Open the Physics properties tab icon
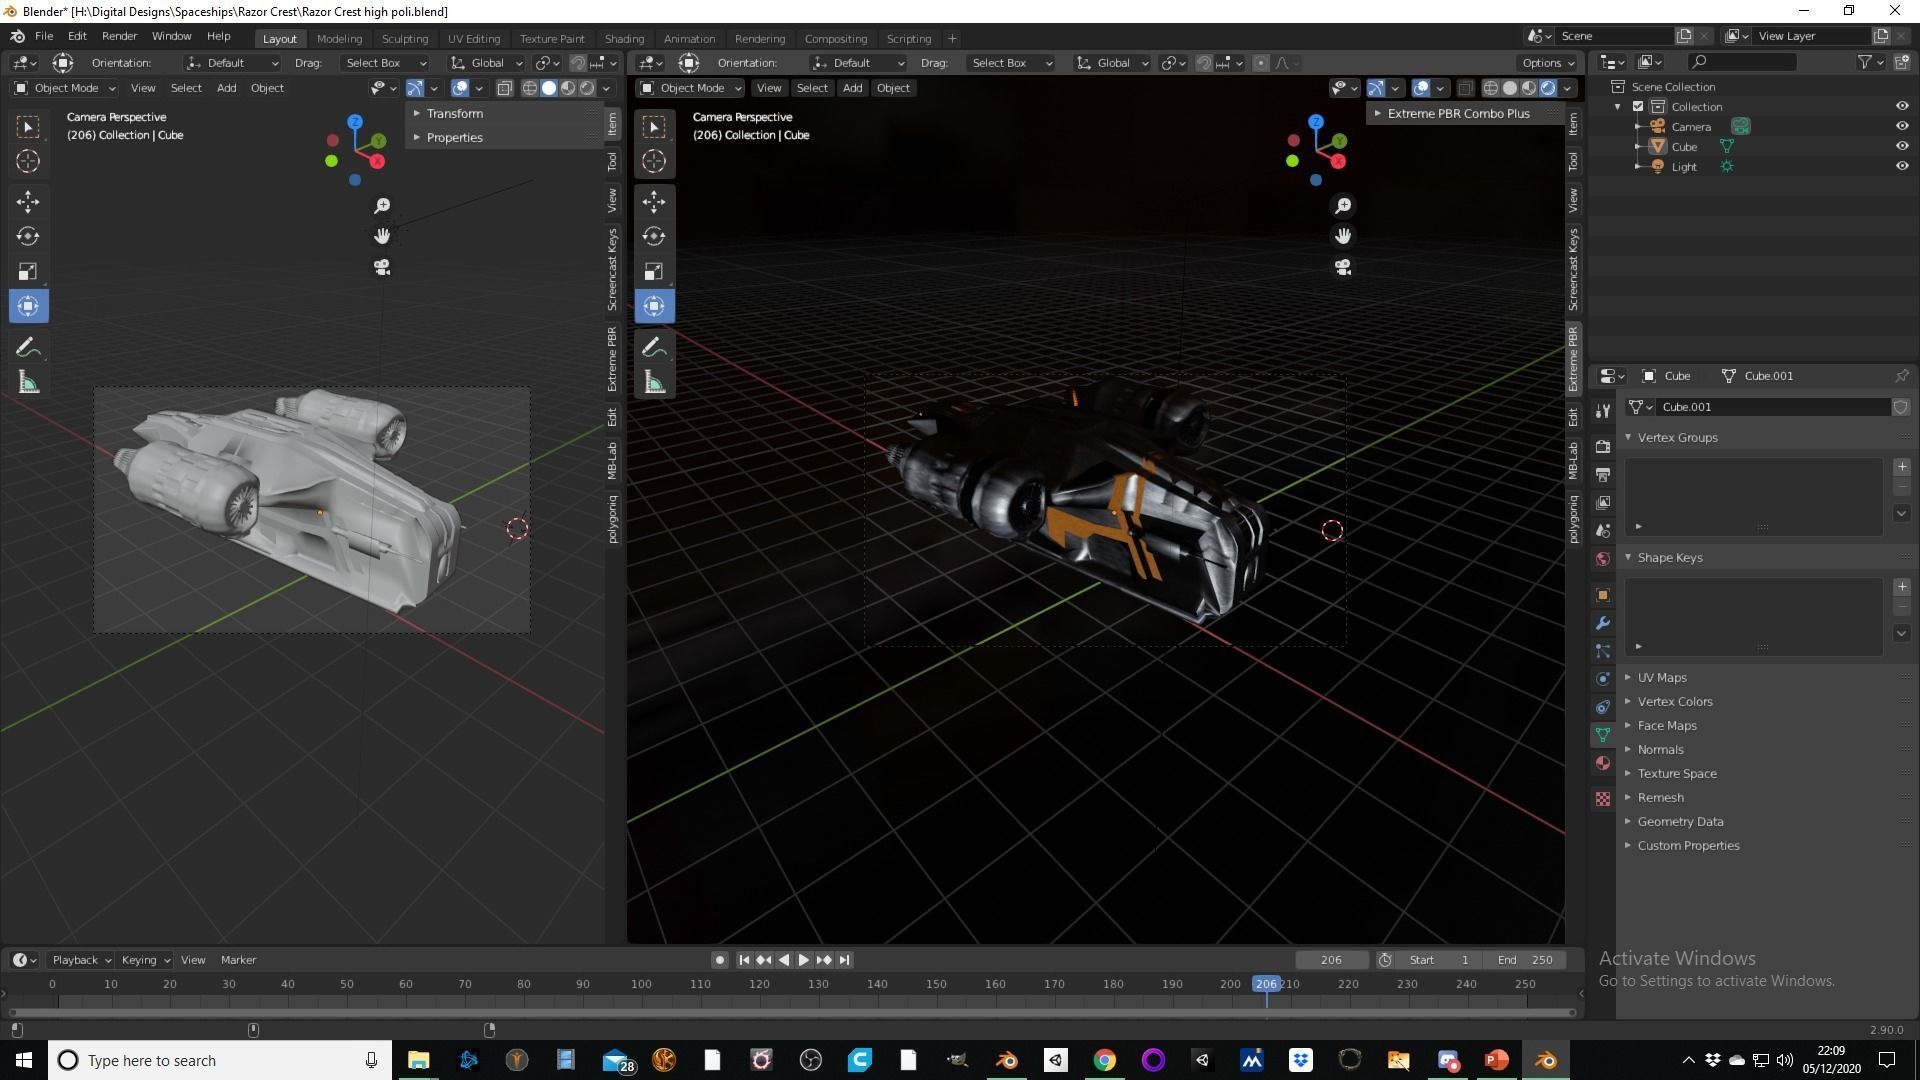The height and width of the screenshot is (1080, 1920). 1603,679
